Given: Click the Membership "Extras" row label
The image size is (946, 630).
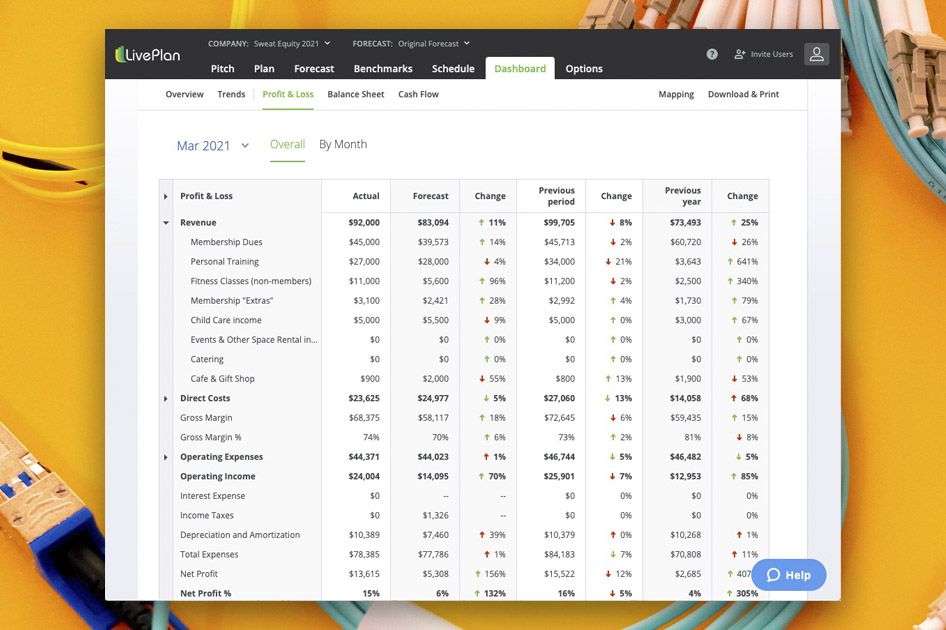Looking at the screenshot, I should click(x=232, y=301).
